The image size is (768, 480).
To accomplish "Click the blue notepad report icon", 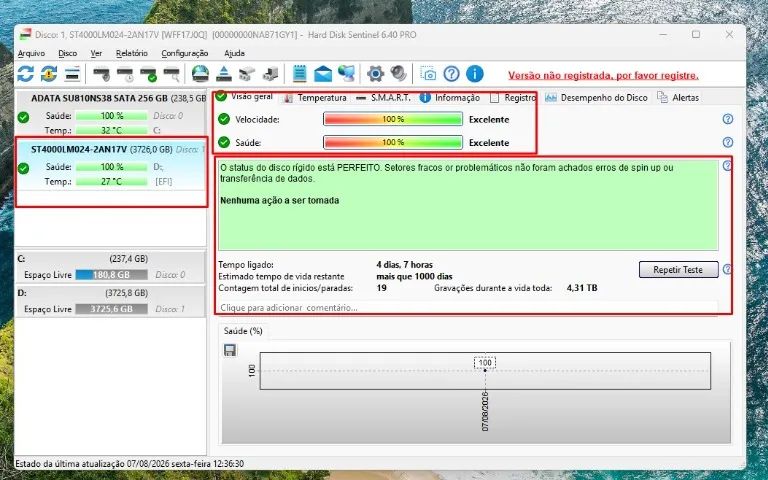I will [299, 74].
